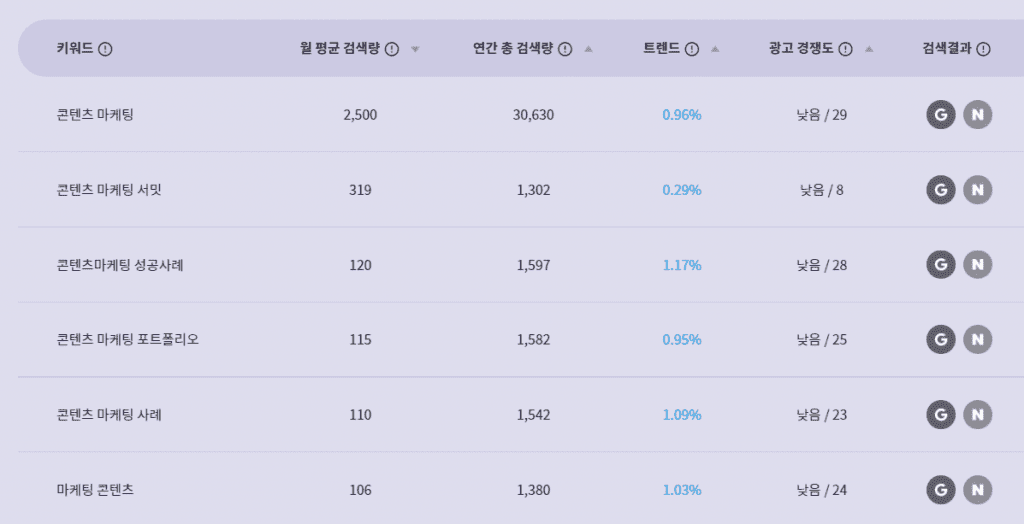Click the 1.17% trend value

(682, 265)
